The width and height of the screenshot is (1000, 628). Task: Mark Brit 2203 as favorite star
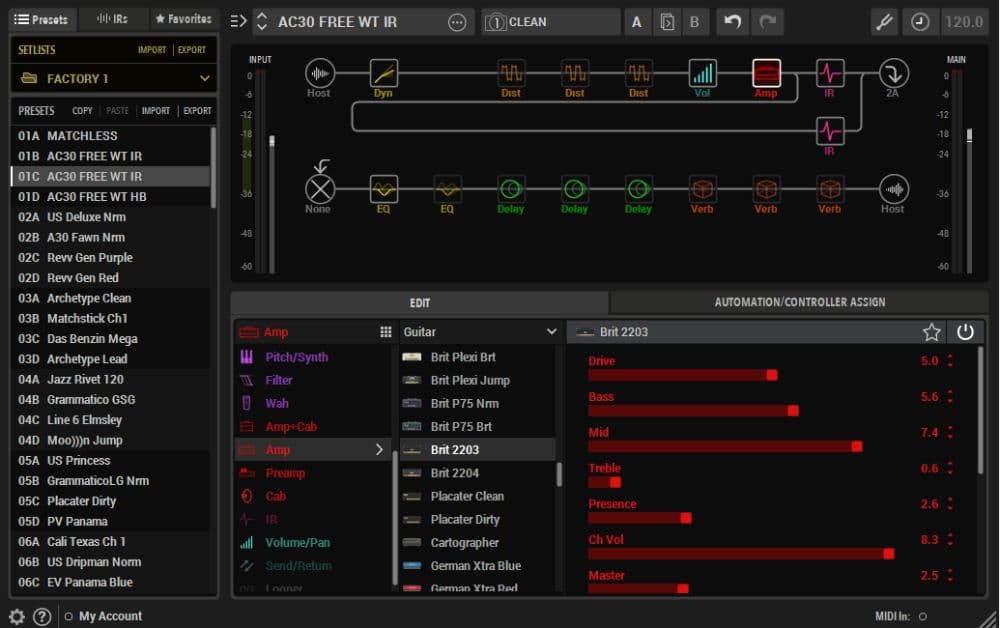click(x=932, y=332)
